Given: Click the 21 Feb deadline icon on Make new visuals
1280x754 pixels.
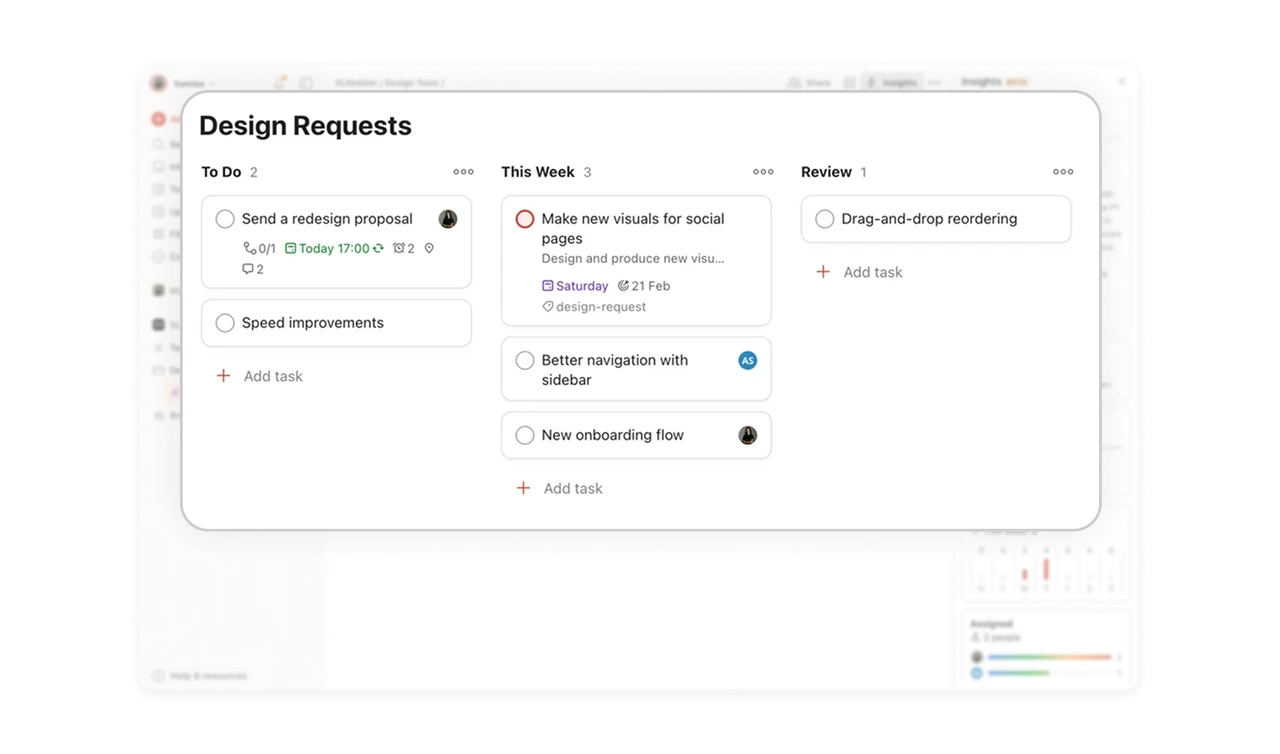Looking at the screenshot, I should coord(624,285).
